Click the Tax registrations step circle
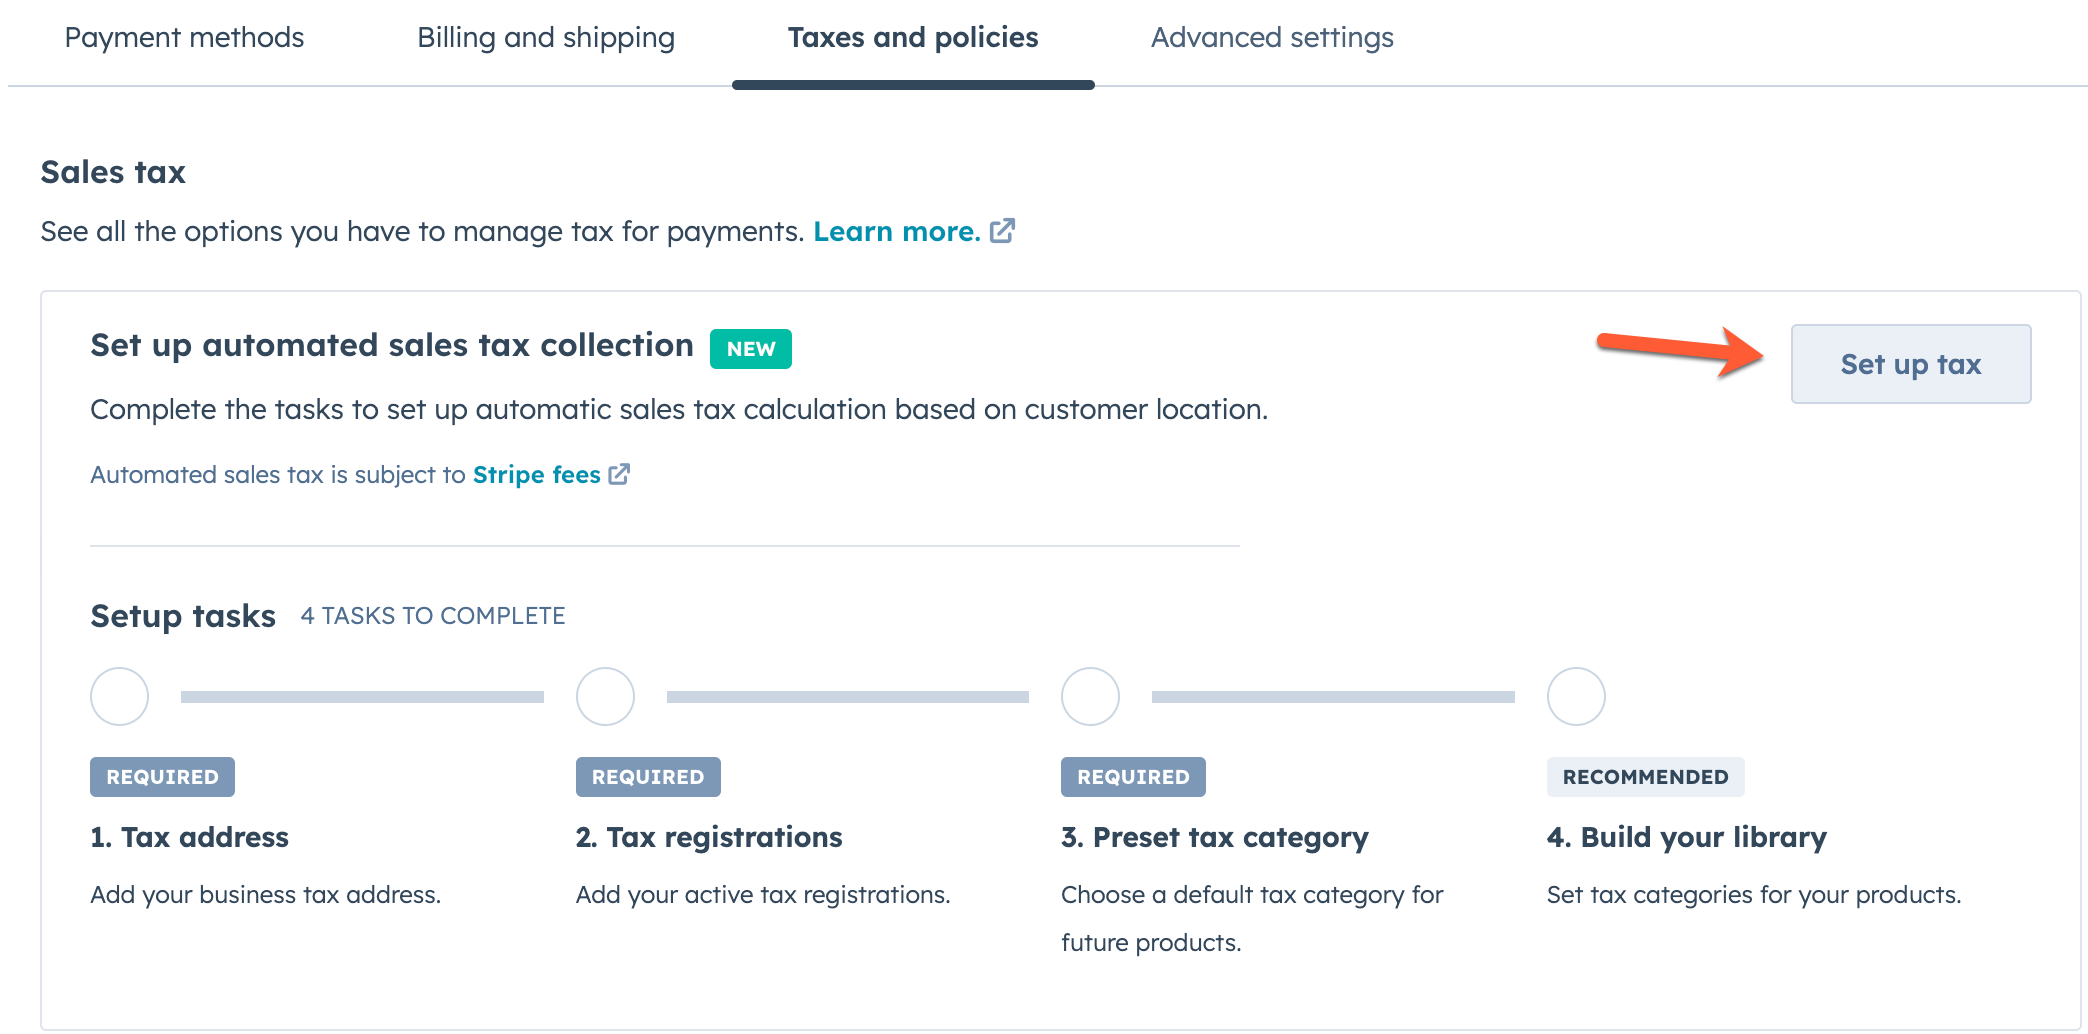Screen dimensions: 2088x1034 click(605, 696)
